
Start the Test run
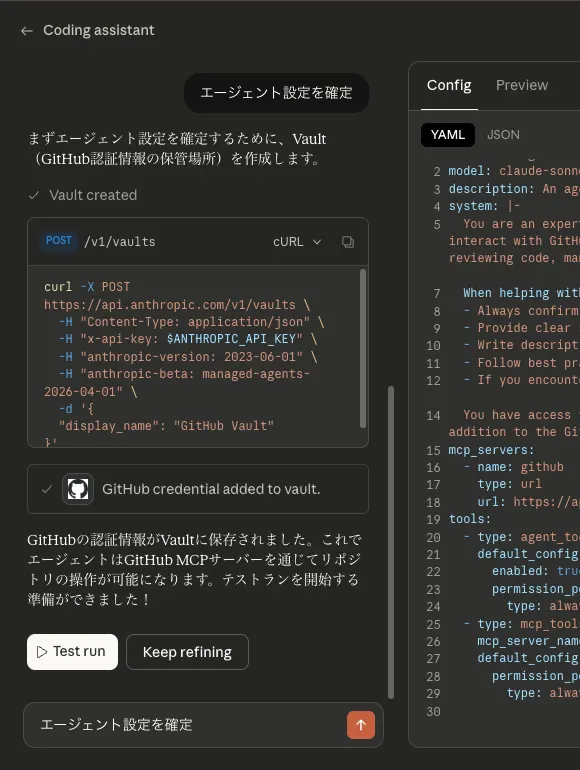pos(72,652)
